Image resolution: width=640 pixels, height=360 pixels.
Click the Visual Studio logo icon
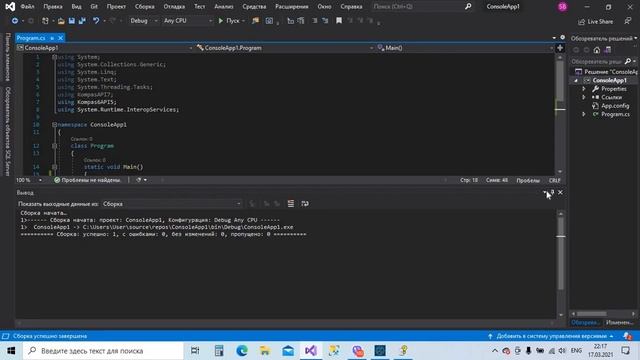[10, 7]
